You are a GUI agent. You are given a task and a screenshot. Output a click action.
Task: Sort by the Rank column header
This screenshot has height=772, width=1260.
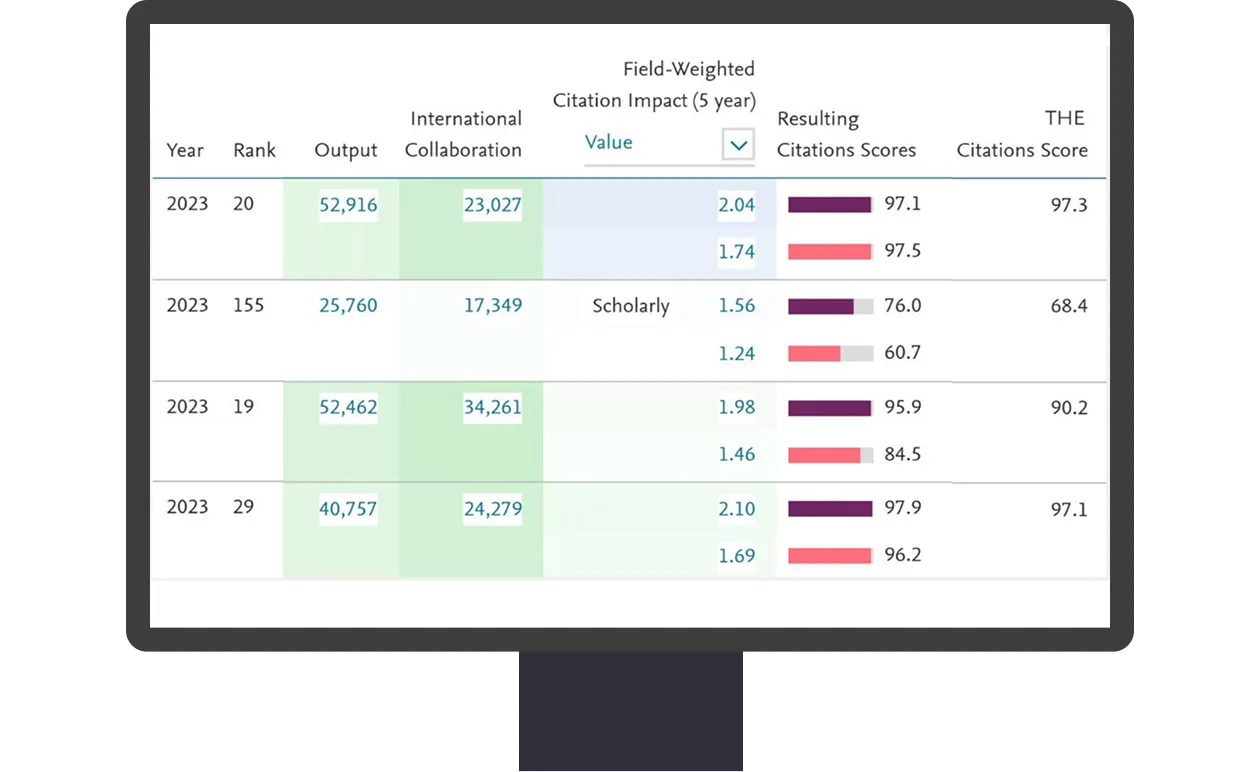255,150
